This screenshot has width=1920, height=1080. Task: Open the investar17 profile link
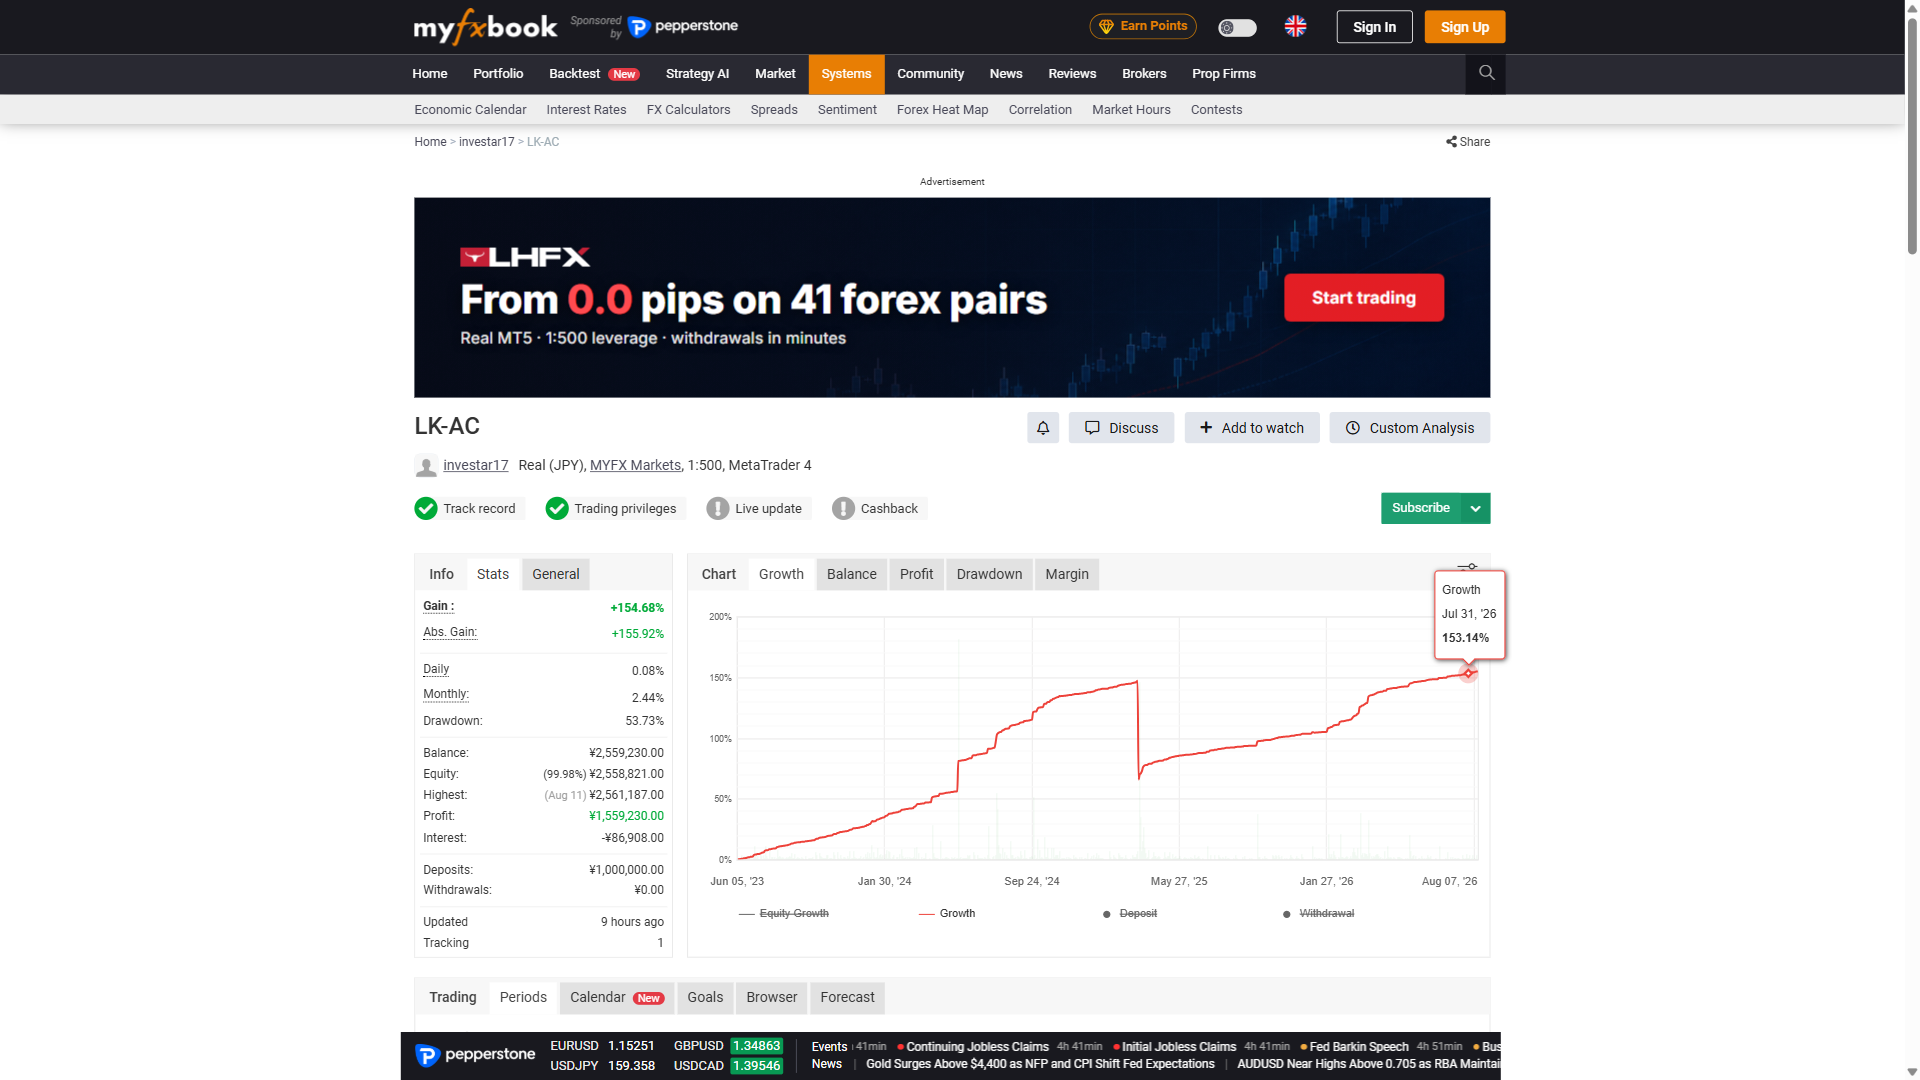coord(476,466)
